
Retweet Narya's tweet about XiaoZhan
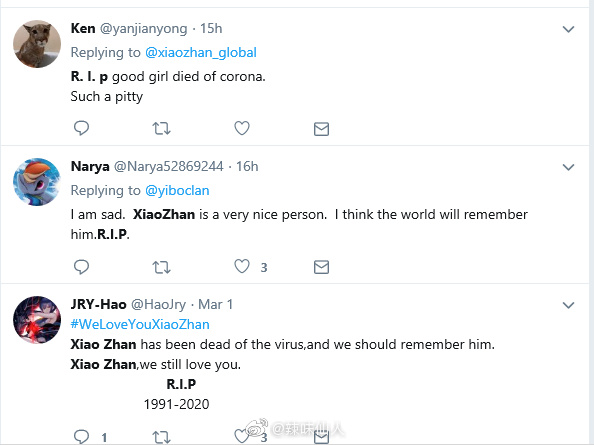tap(161, 267)
